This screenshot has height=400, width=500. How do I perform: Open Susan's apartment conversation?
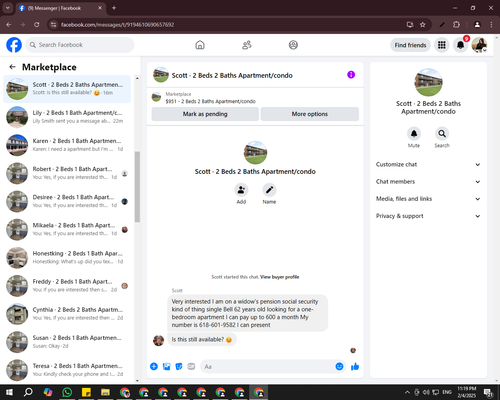(x=67, y=342)
